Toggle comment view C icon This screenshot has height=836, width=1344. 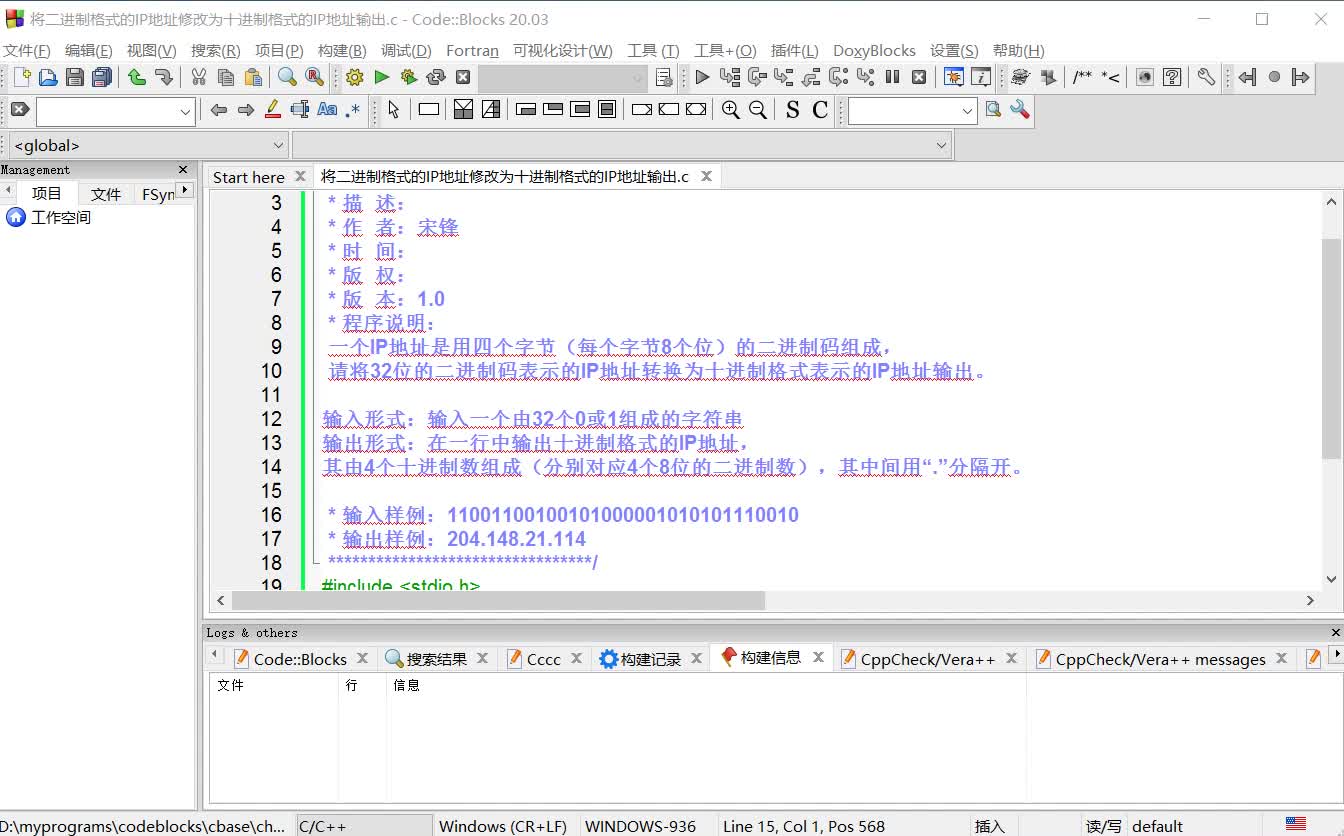coord(820,110)
